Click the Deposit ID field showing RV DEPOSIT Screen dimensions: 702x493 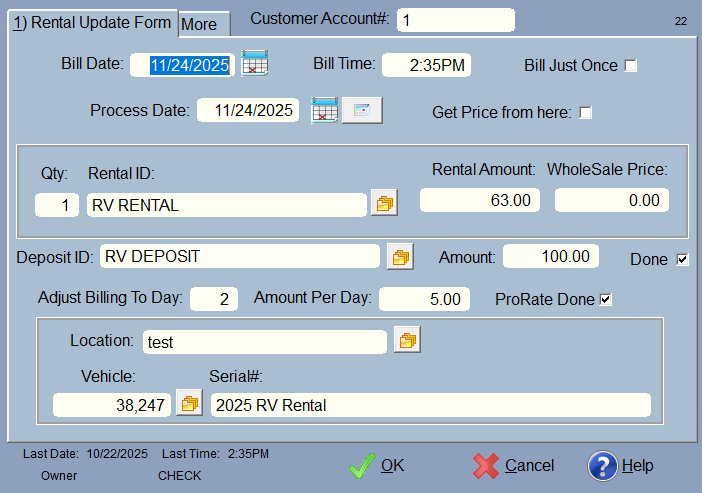240,256
